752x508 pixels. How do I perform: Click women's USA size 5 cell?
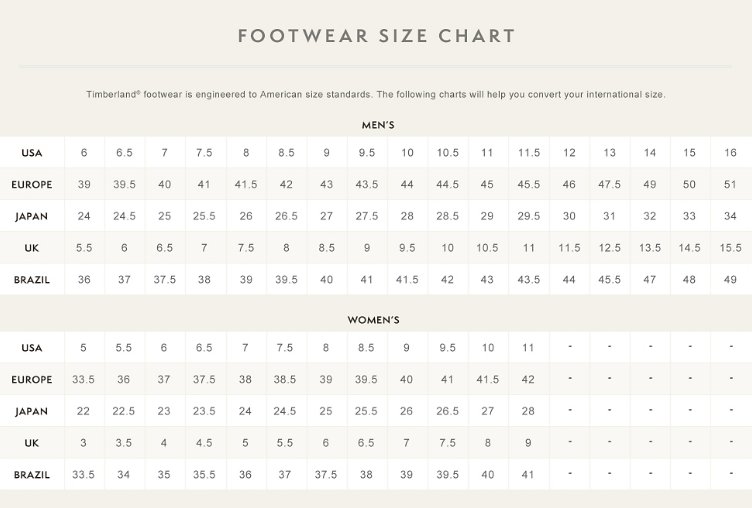84,348
